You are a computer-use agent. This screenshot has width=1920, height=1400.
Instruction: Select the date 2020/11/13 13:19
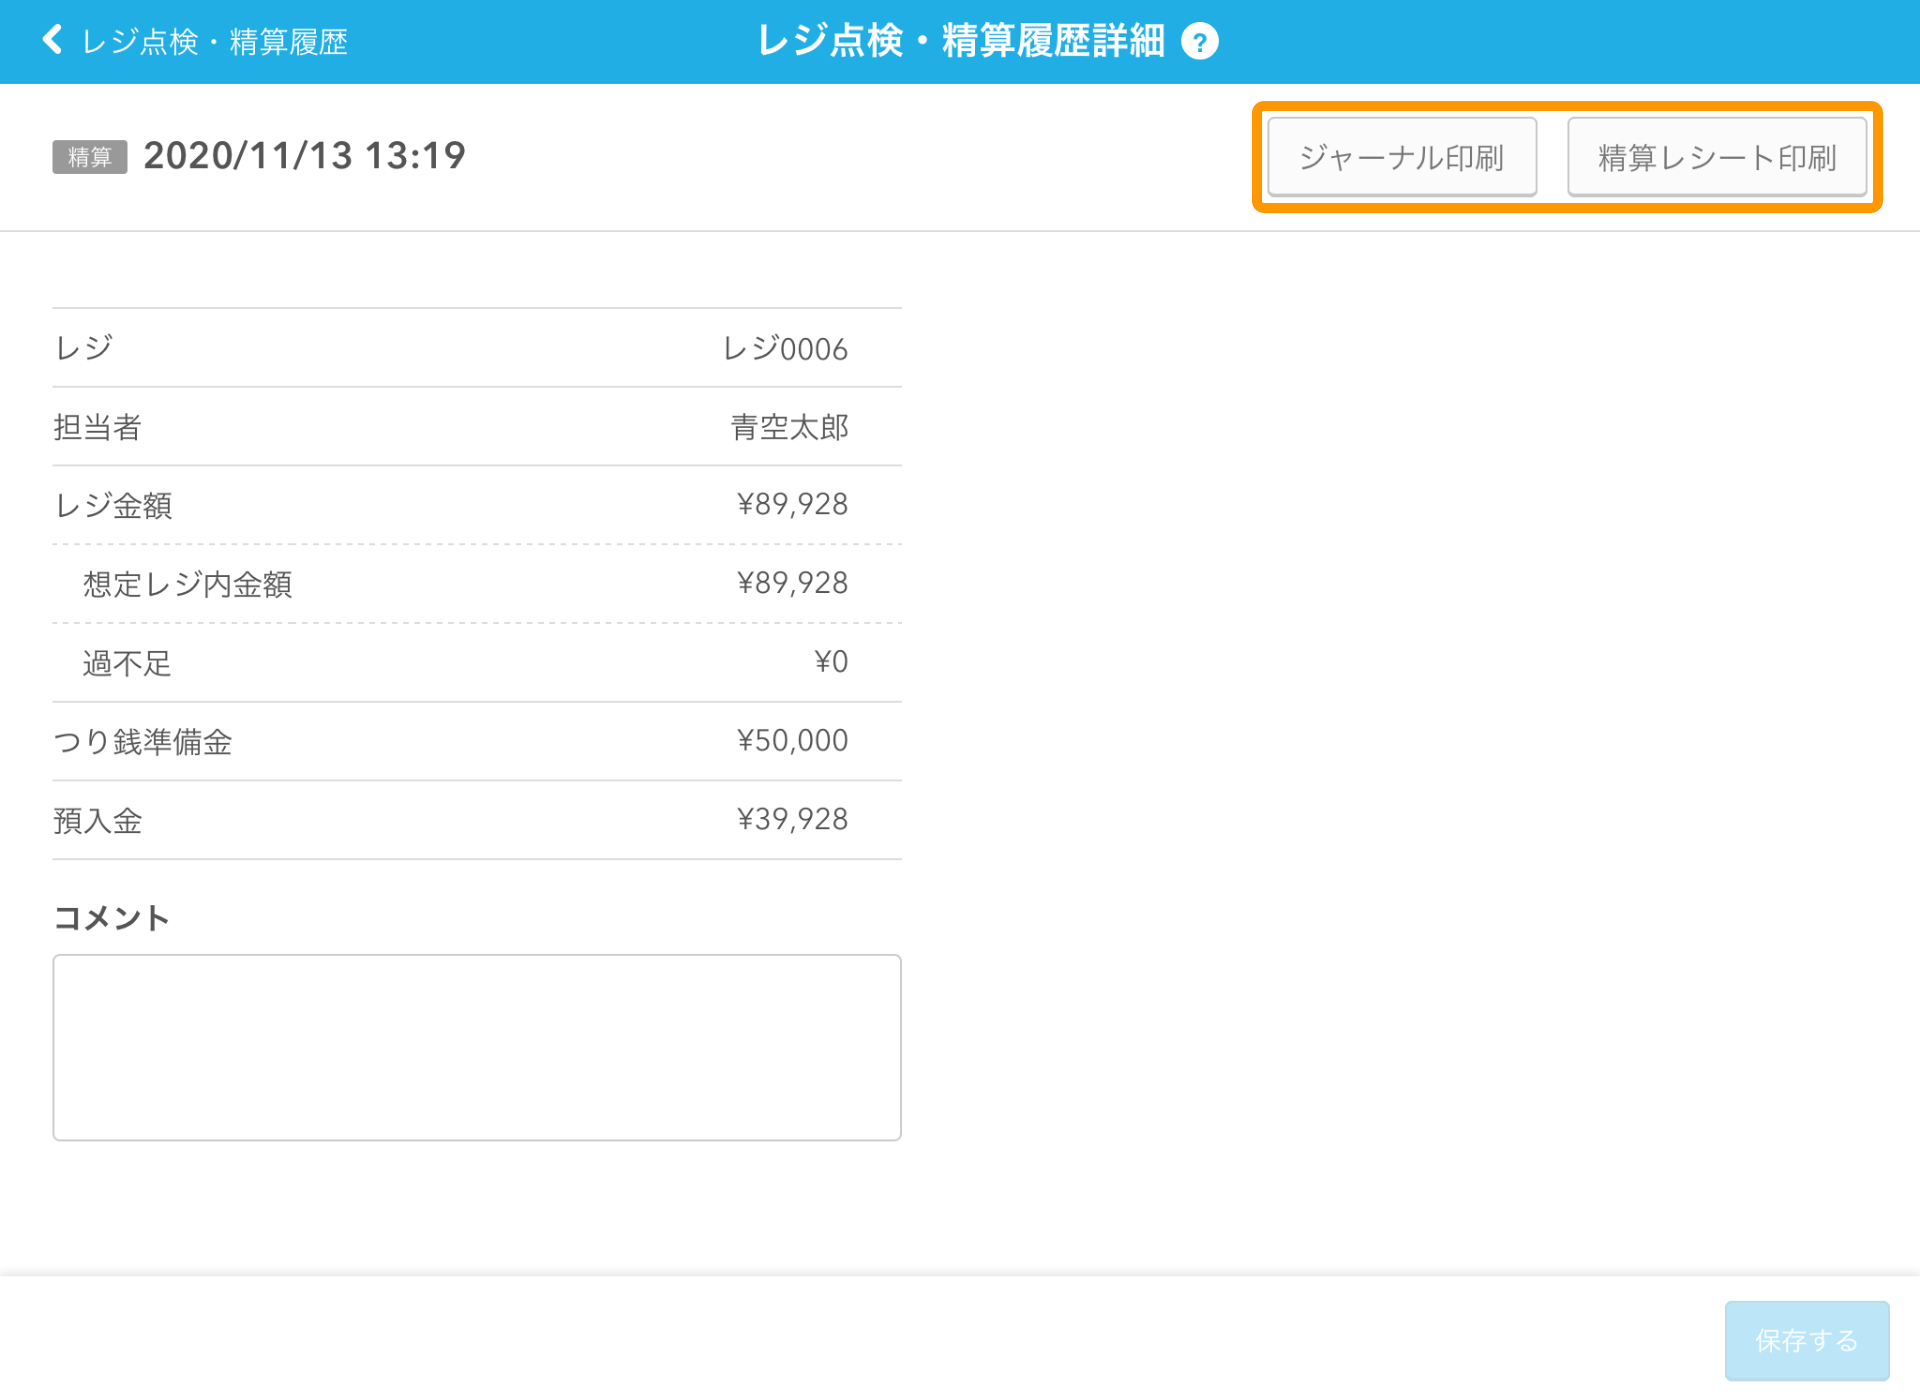pos(305,155)
